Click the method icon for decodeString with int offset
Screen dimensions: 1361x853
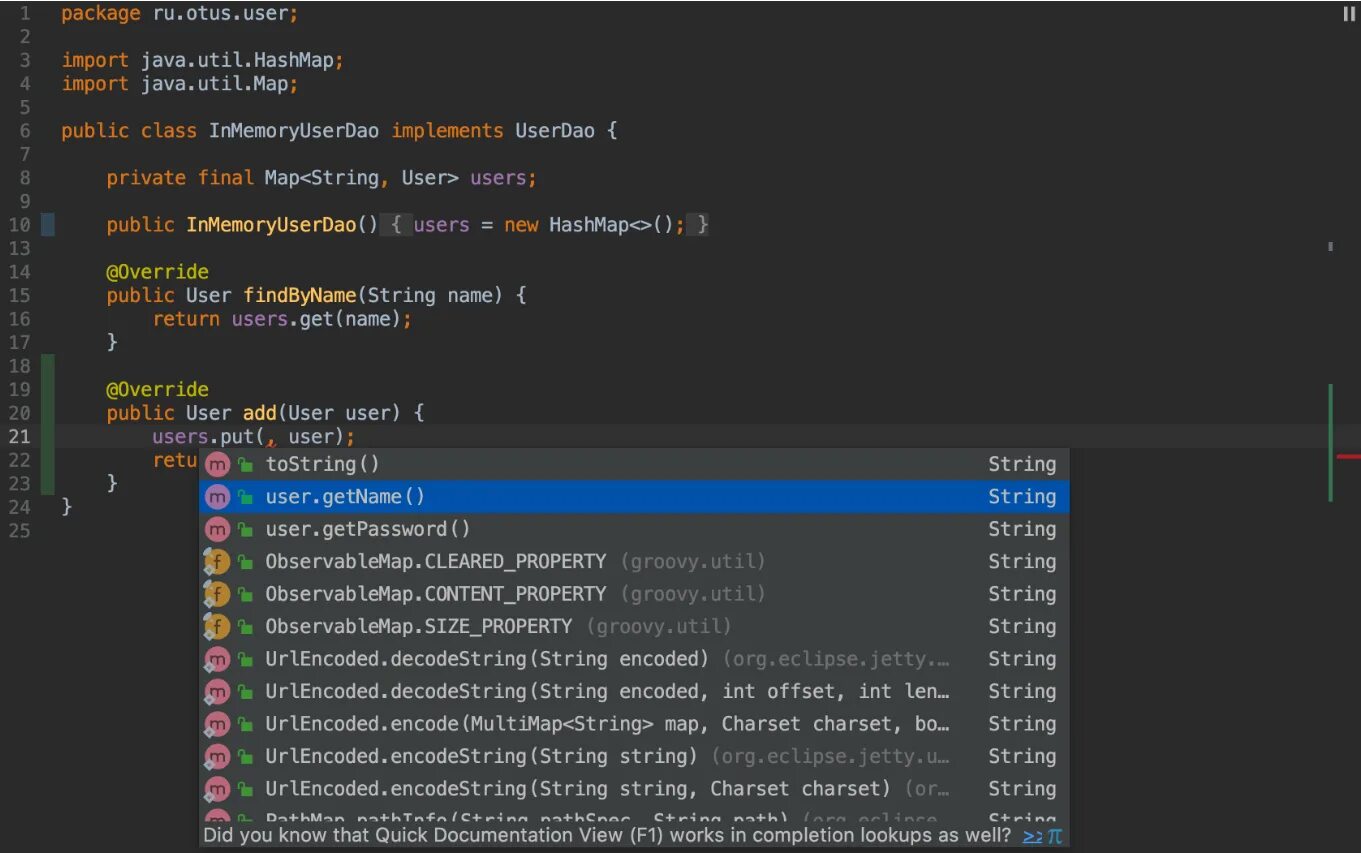pos(217,692)
